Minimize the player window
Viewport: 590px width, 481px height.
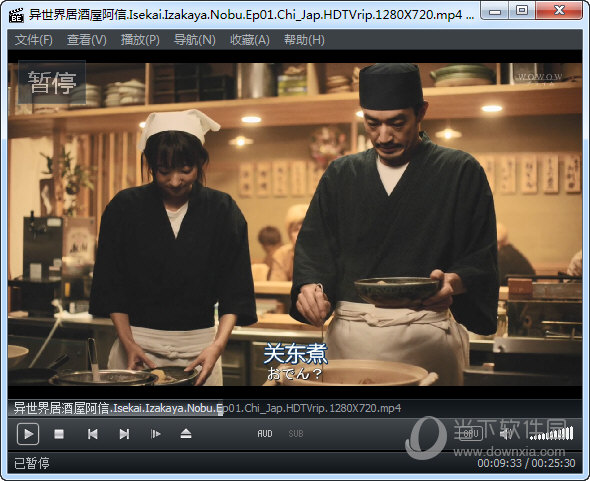click(x=494, y=11)
